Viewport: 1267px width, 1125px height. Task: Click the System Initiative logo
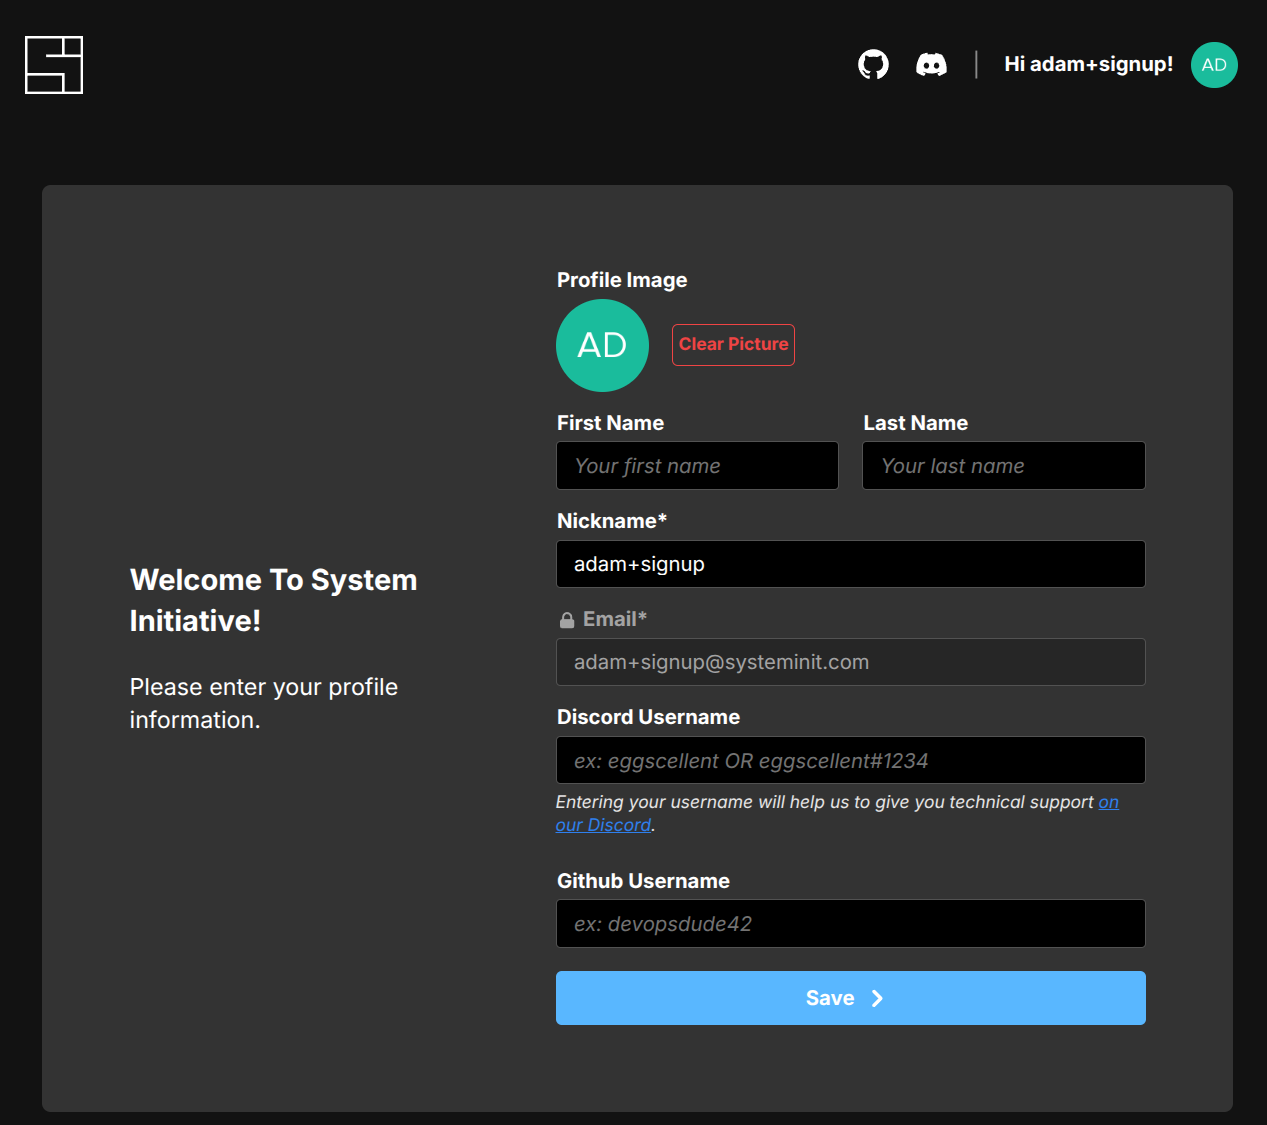pyautogui.click(x=54, y=65)
